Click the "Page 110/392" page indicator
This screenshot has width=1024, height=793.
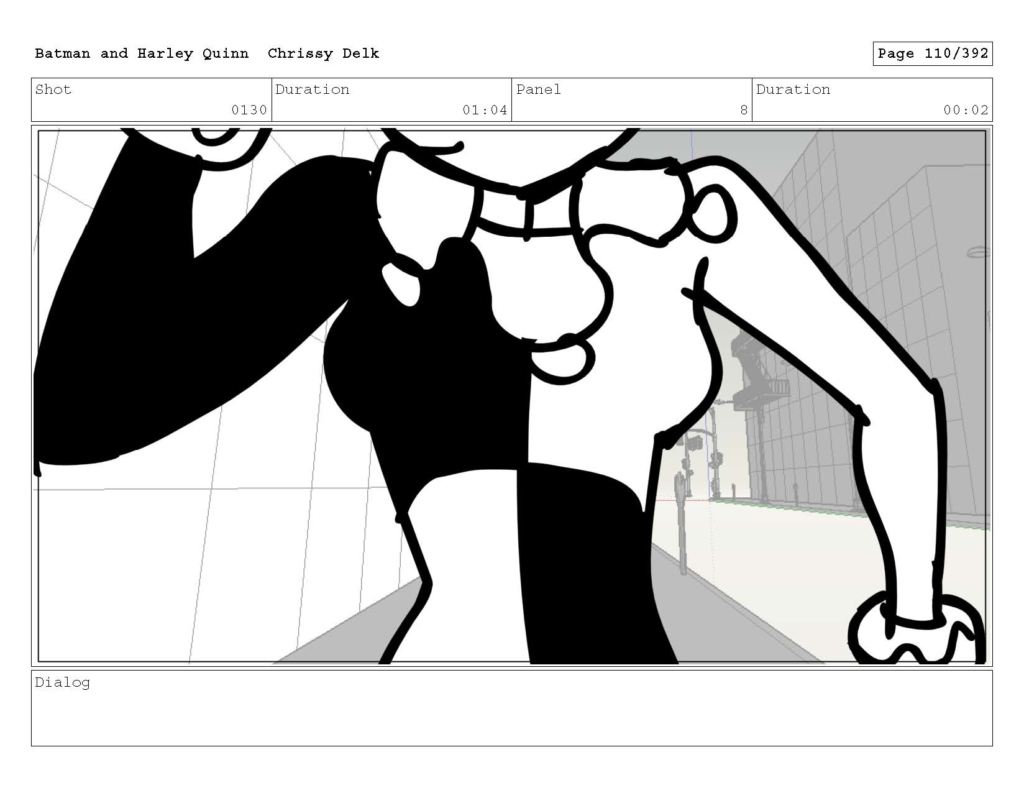933,54
